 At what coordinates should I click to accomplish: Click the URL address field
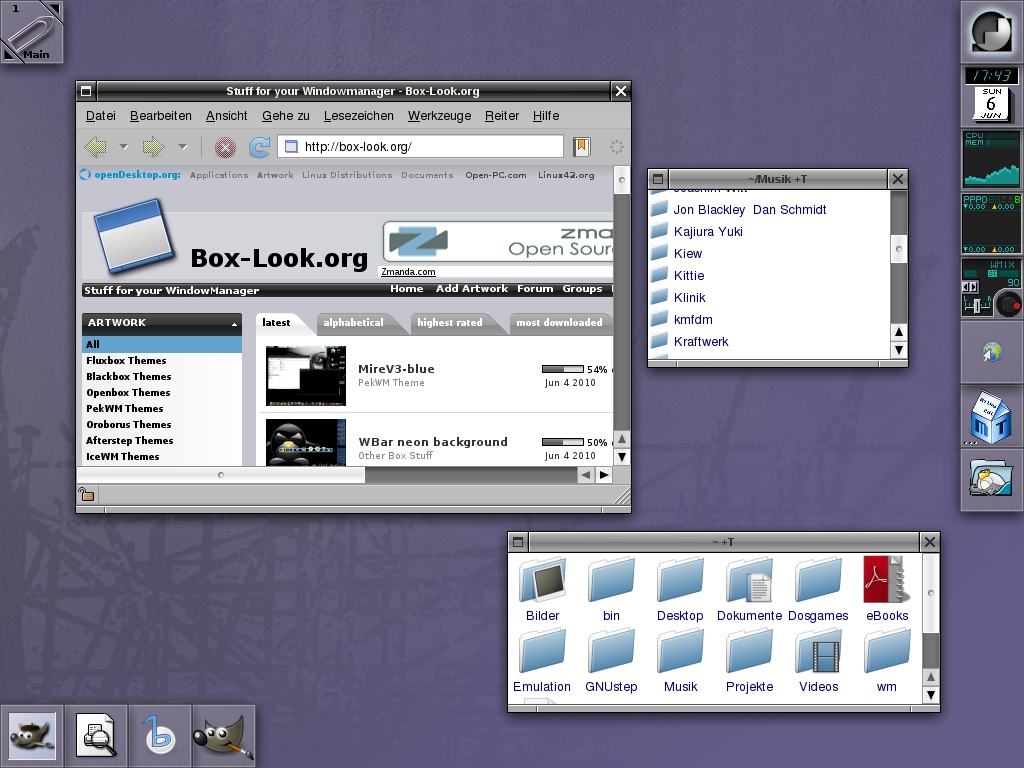pyautogui.click(x=421, y=147)
